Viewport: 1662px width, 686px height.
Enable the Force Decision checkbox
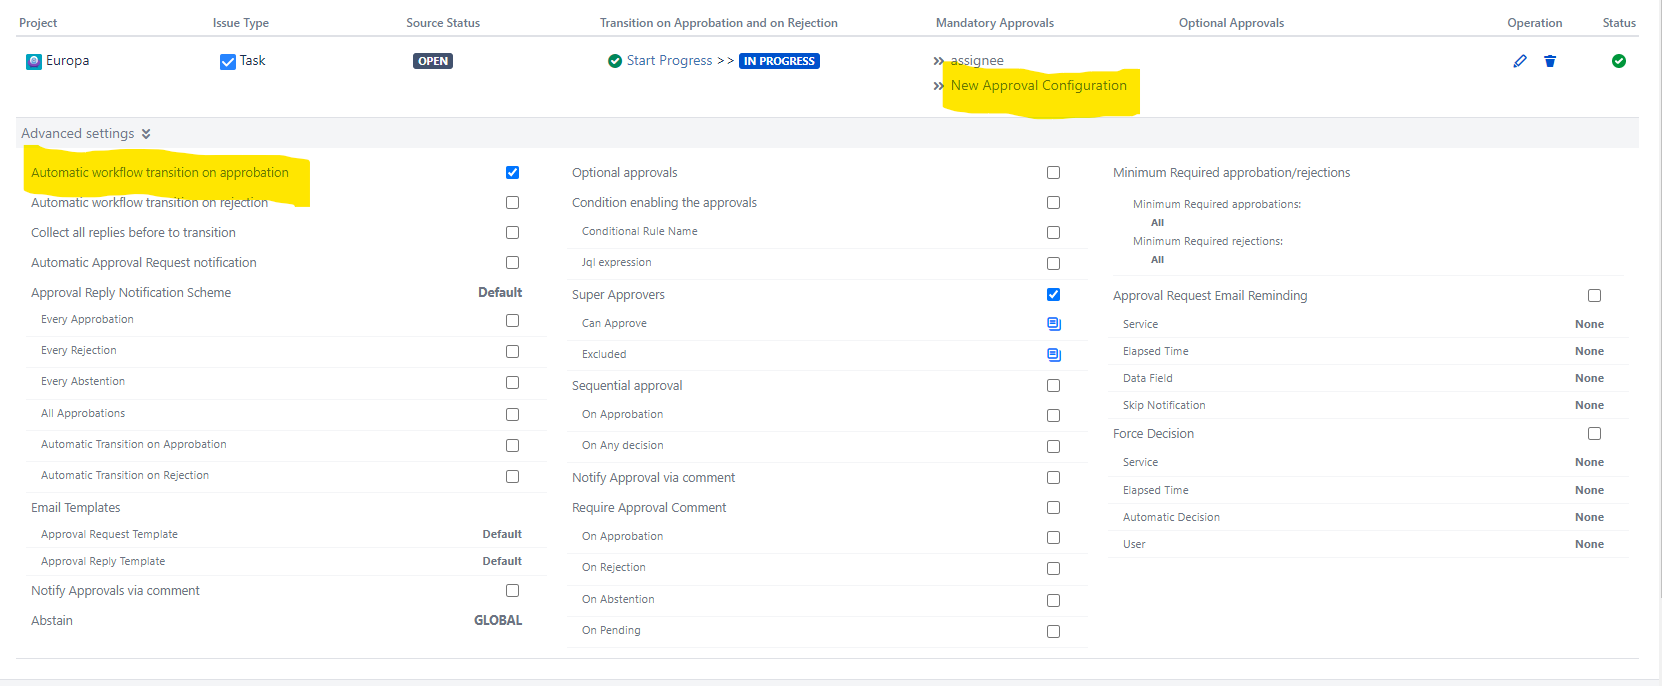(x=1594, y=434)
